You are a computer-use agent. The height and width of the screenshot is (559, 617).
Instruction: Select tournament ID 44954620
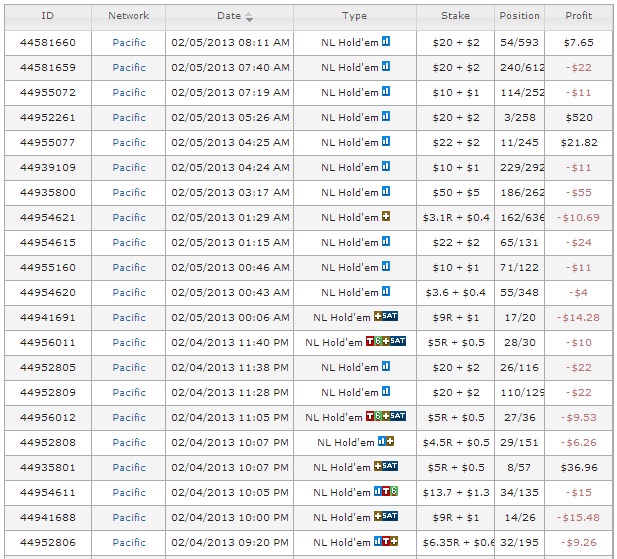click(x=48, y=292)
